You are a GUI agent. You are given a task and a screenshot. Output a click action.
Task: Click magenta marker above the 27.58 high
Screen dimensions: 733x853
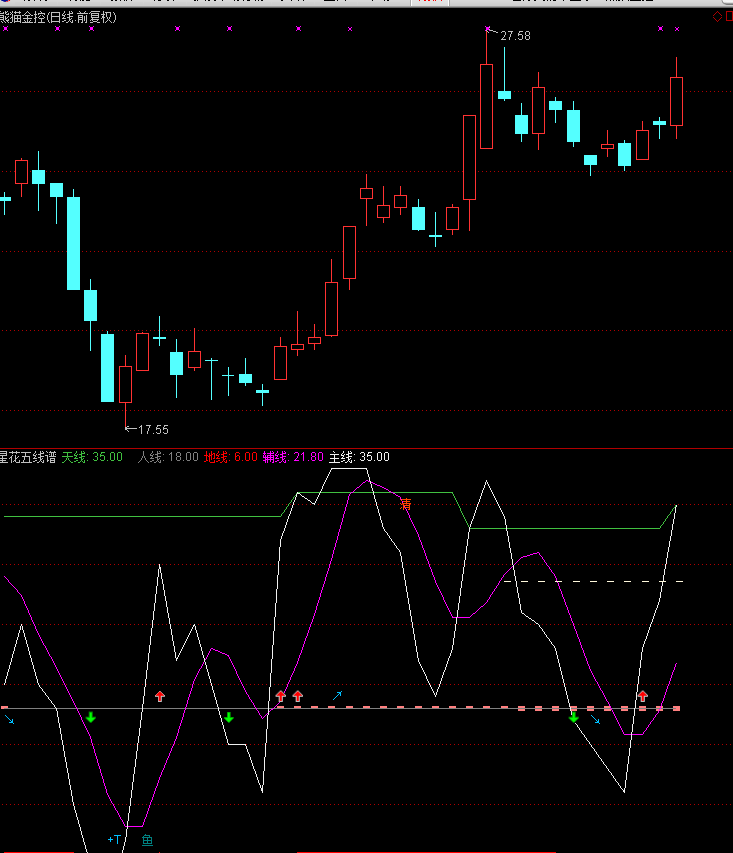pyautogui.click(x=488, y=28)
